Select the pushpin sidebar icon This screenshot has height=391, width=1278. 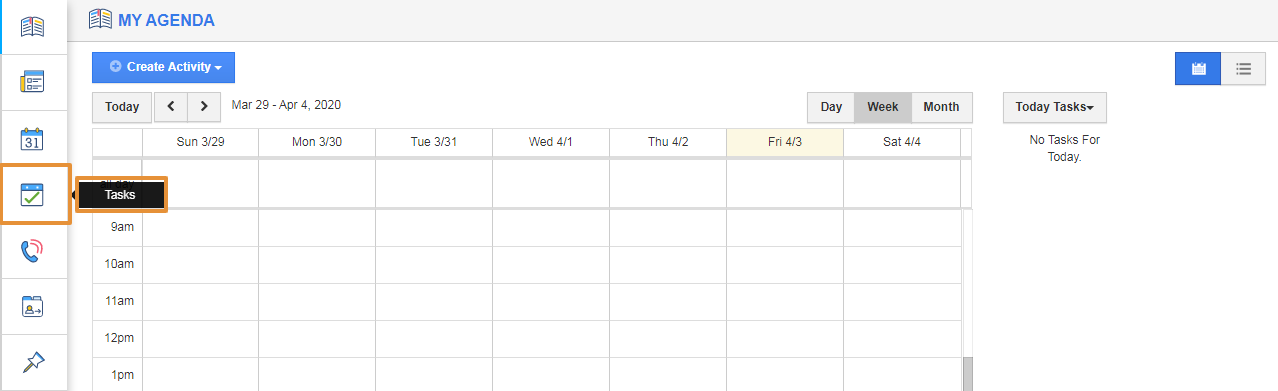(x=33, y=362)
